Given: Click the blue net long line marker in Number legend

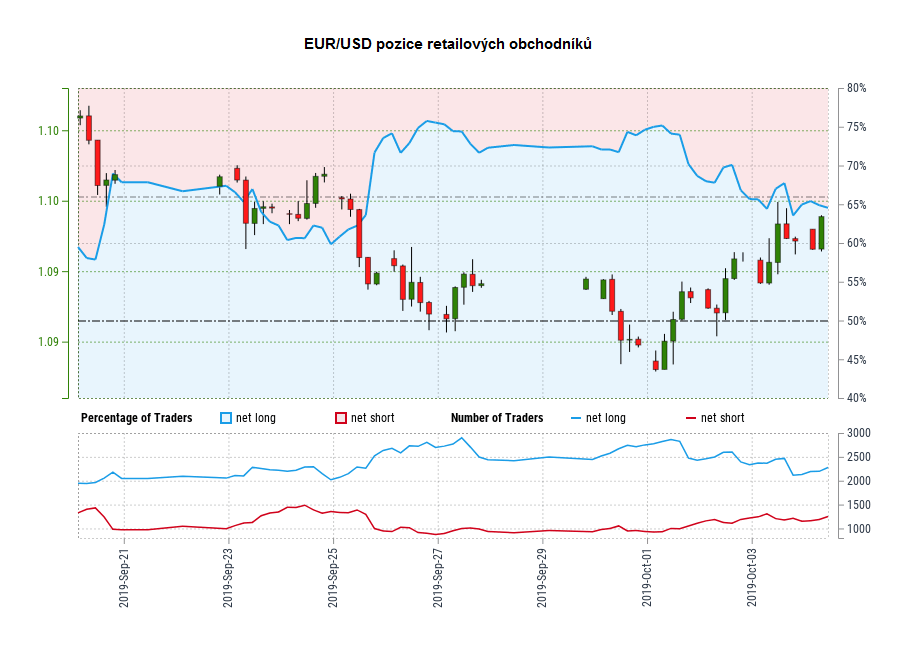Looking at the screenshot, I should click(576, 418).
